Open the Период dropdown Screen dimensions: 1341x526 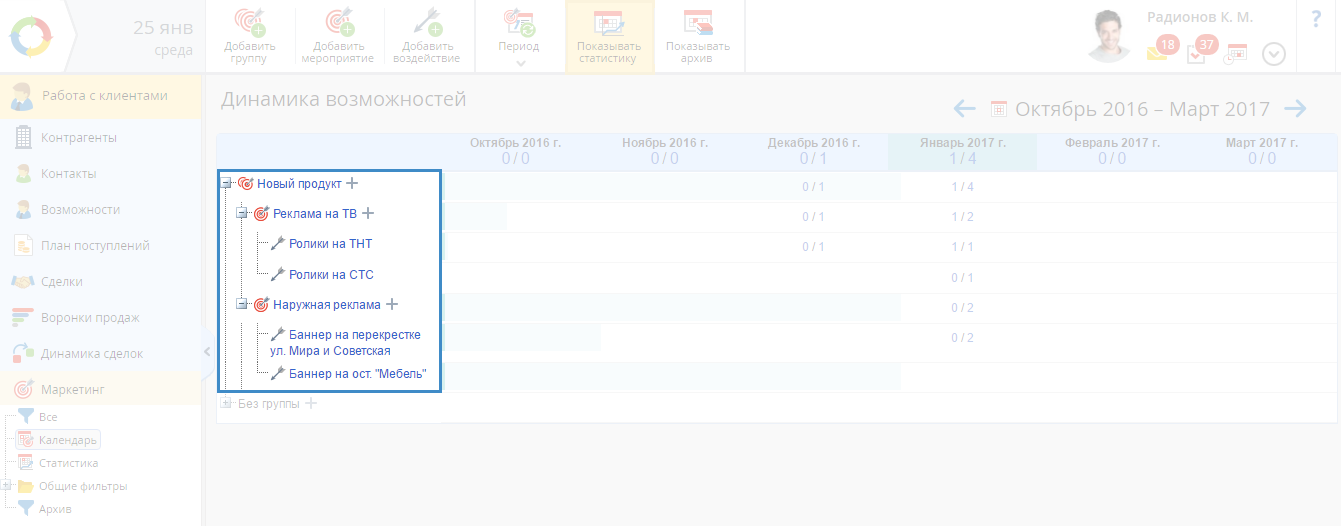pos(519,37)
